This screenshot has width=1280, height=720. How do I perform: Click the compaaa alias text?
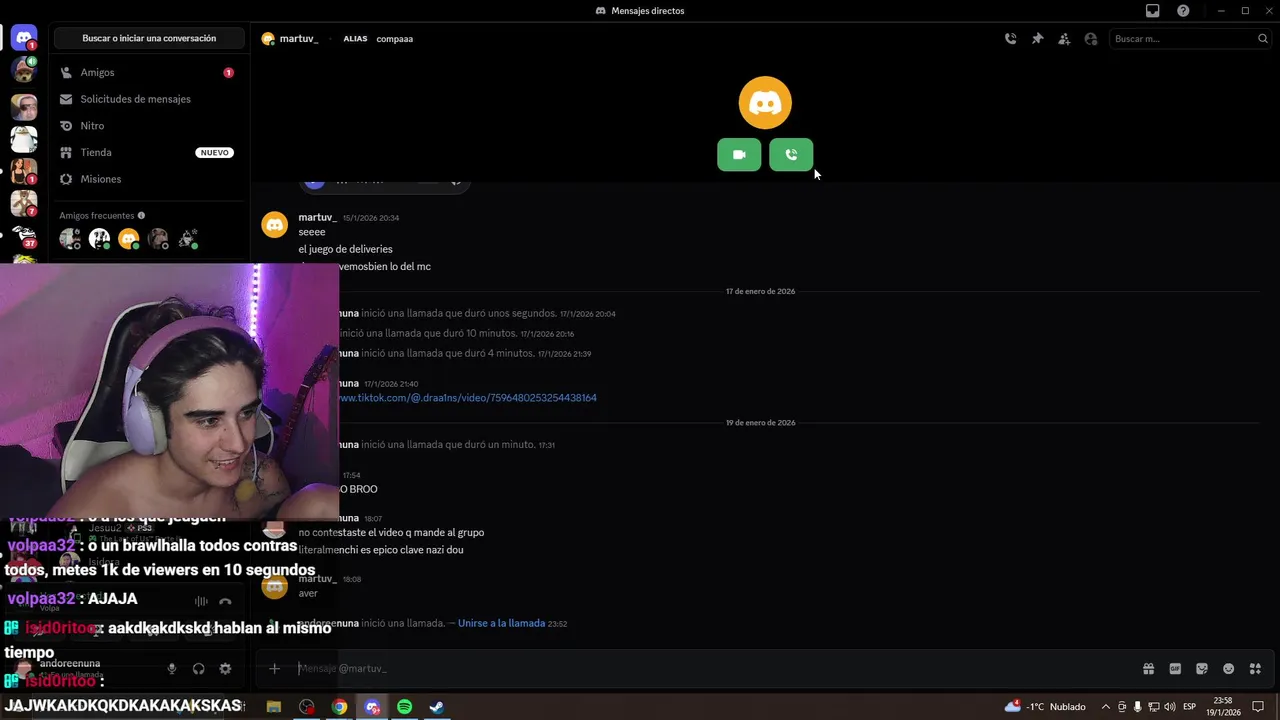pyautogui.click(x=395, y=39)
